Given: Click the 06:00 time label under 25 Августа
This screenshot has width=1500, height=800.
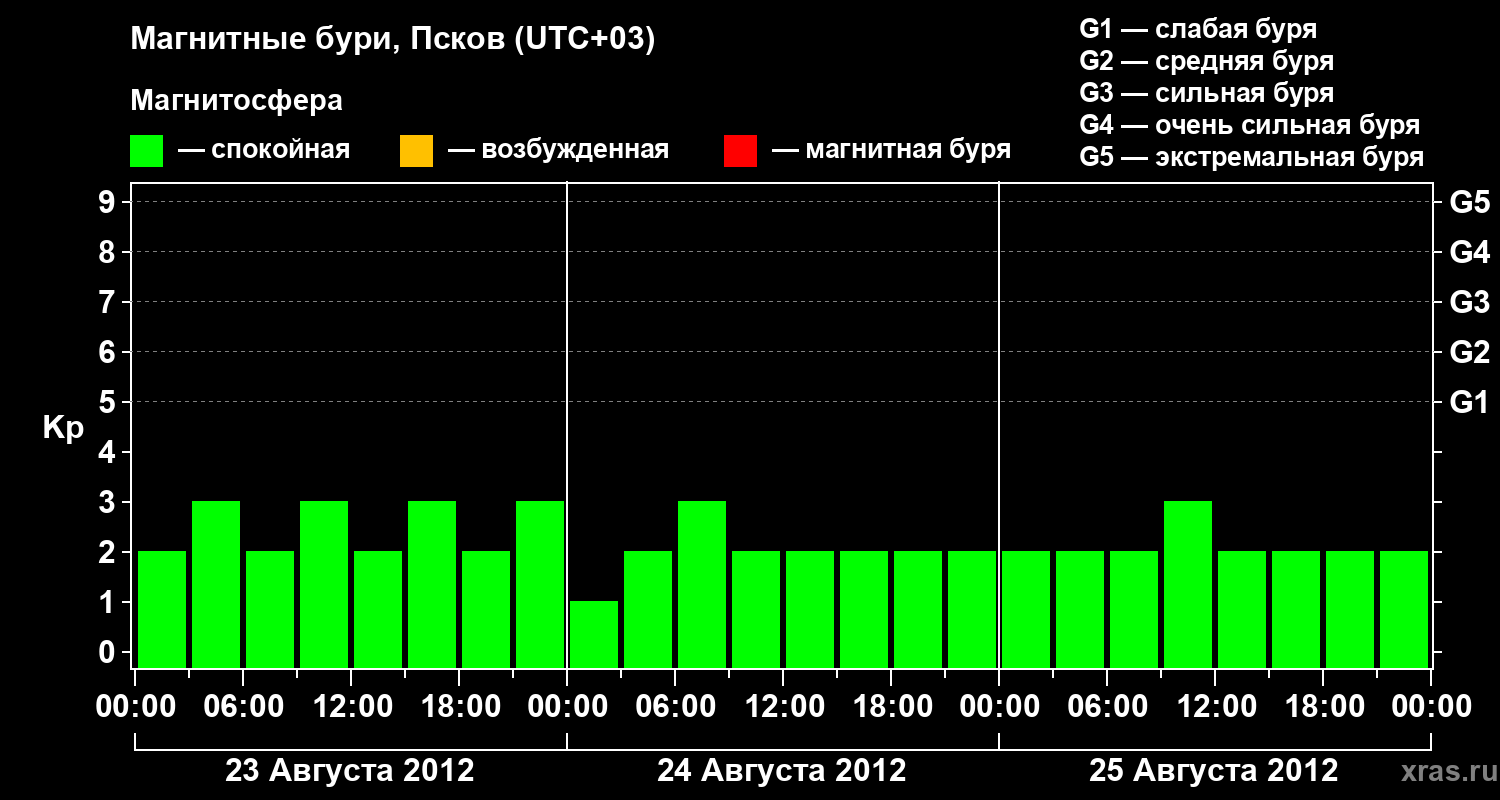Looking at the screenshot, I should 1107,707.
